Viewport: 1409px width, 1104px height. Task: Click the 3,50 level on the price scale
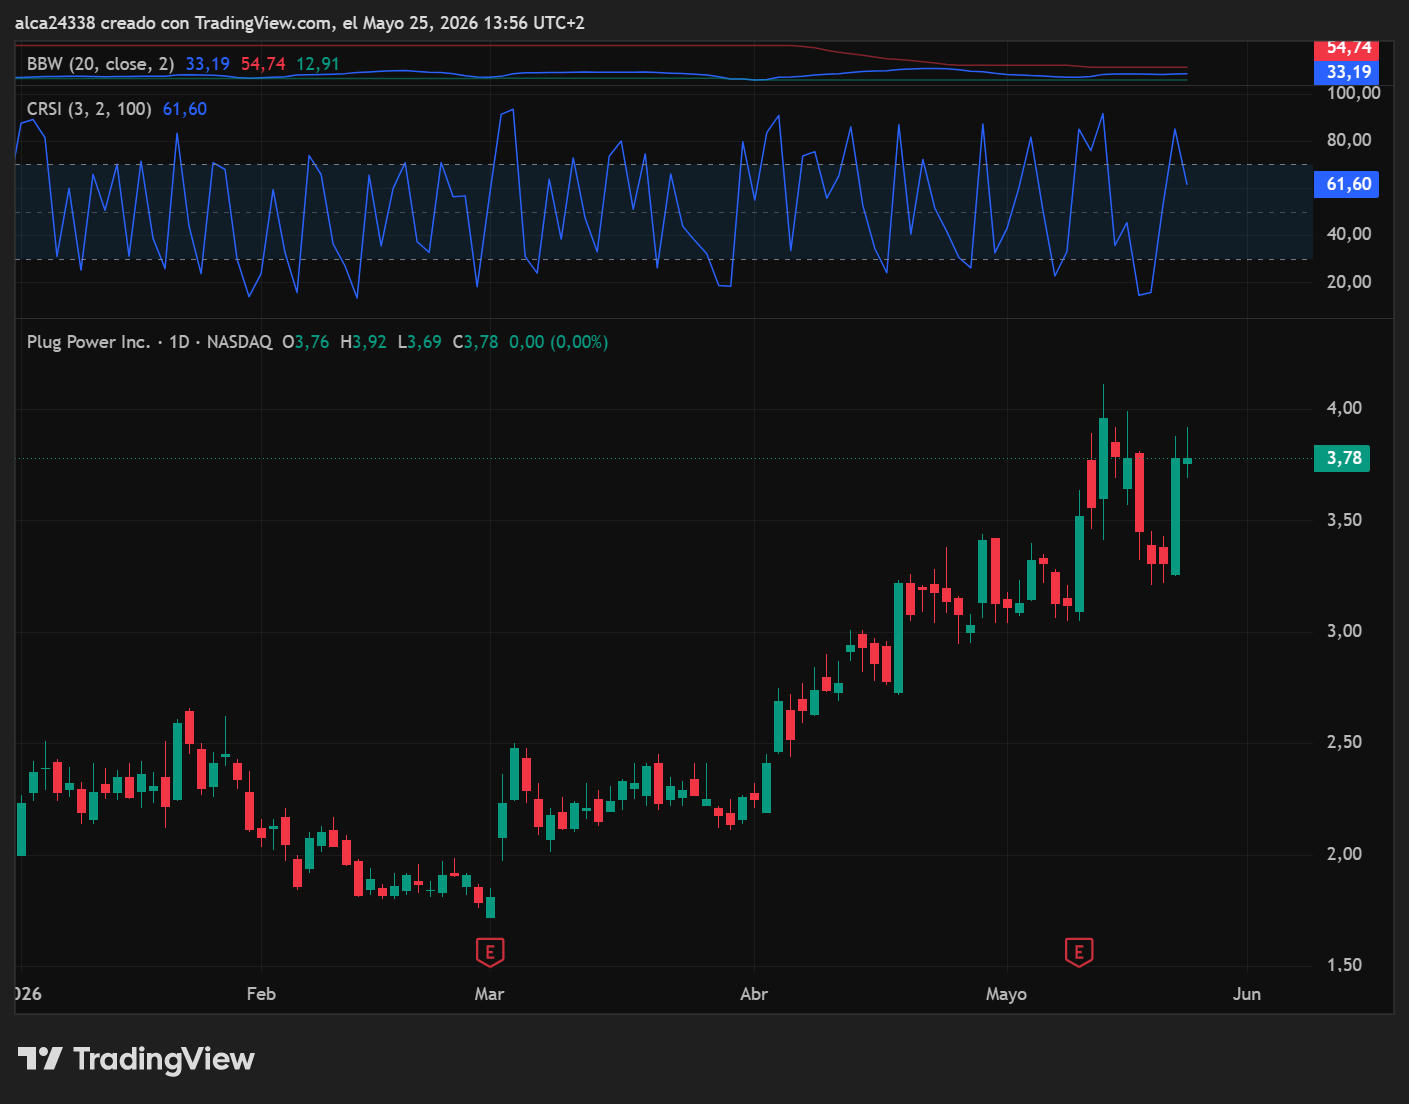tap(1344, 520)
